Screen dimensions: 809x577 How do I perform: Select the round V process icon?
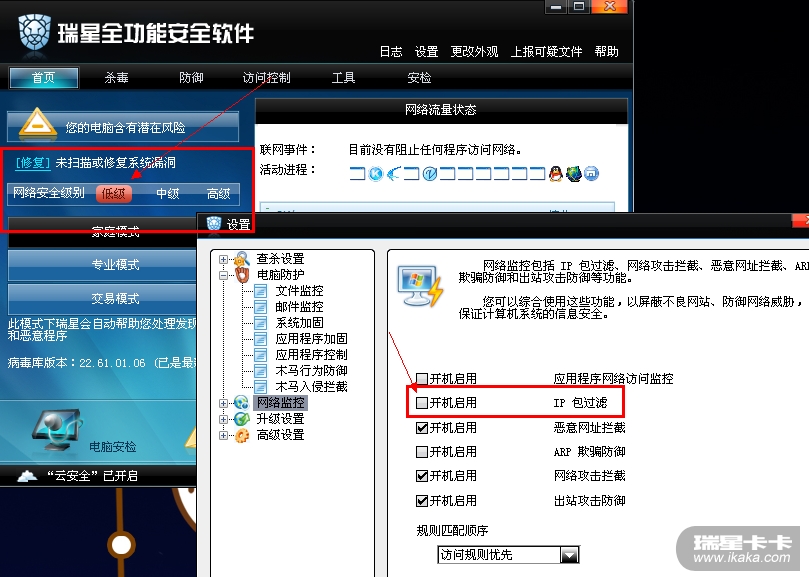click(x=429, y=174)
